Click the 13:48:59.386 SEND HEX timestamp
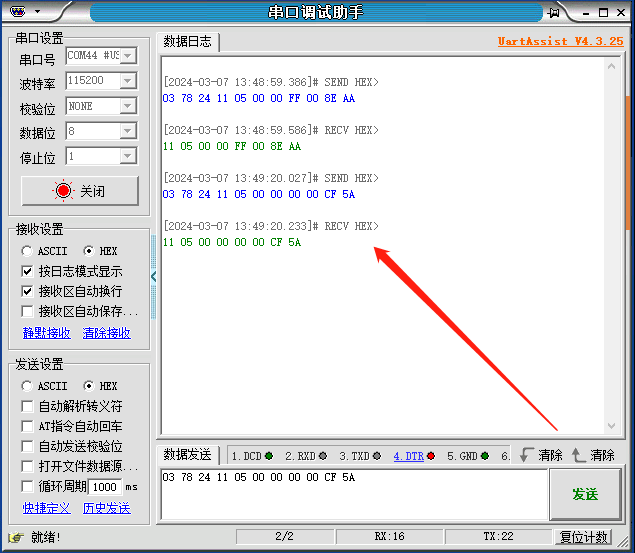Image resolution: width=635 pixels, height=553 pixels. click(271, 82)
